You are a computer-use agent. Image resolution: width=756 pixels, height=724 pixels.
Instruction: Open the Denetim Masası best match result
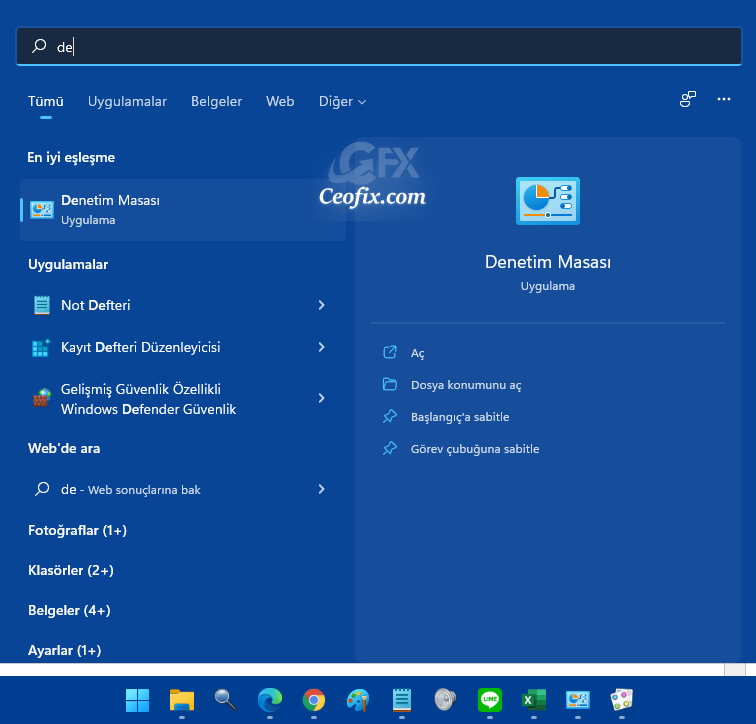tap(183, 210)
